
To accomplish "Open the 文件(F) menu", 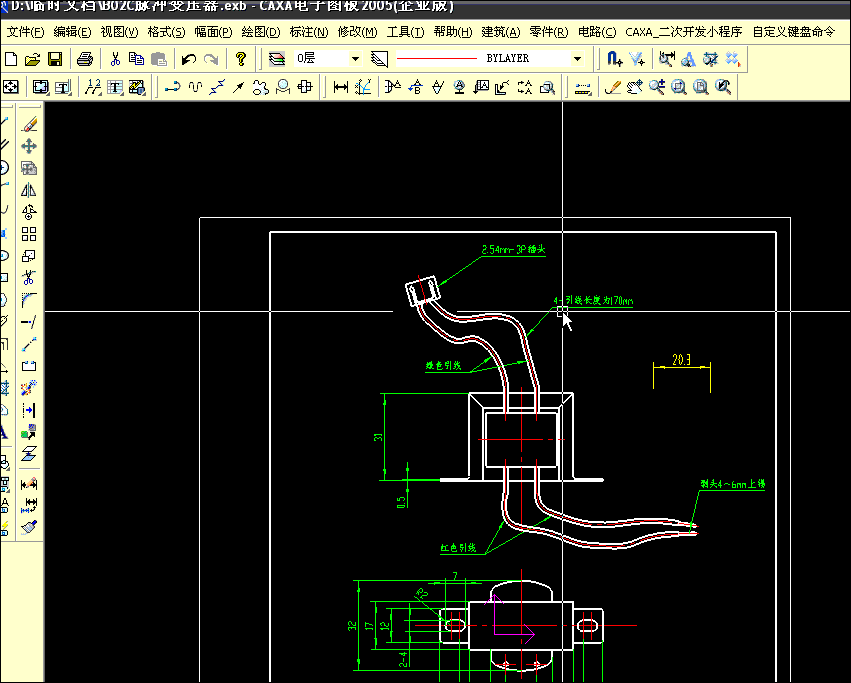I will pyautogui.click(x=26, y=33).
